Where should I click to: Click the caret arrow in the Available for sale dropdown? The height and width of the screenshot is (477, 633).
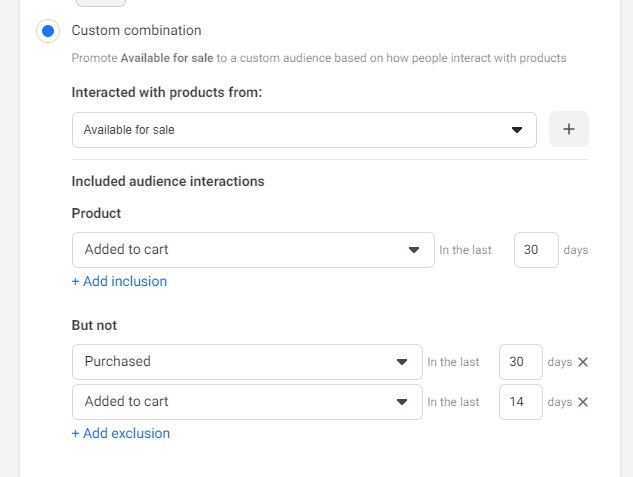coord(517,130)
